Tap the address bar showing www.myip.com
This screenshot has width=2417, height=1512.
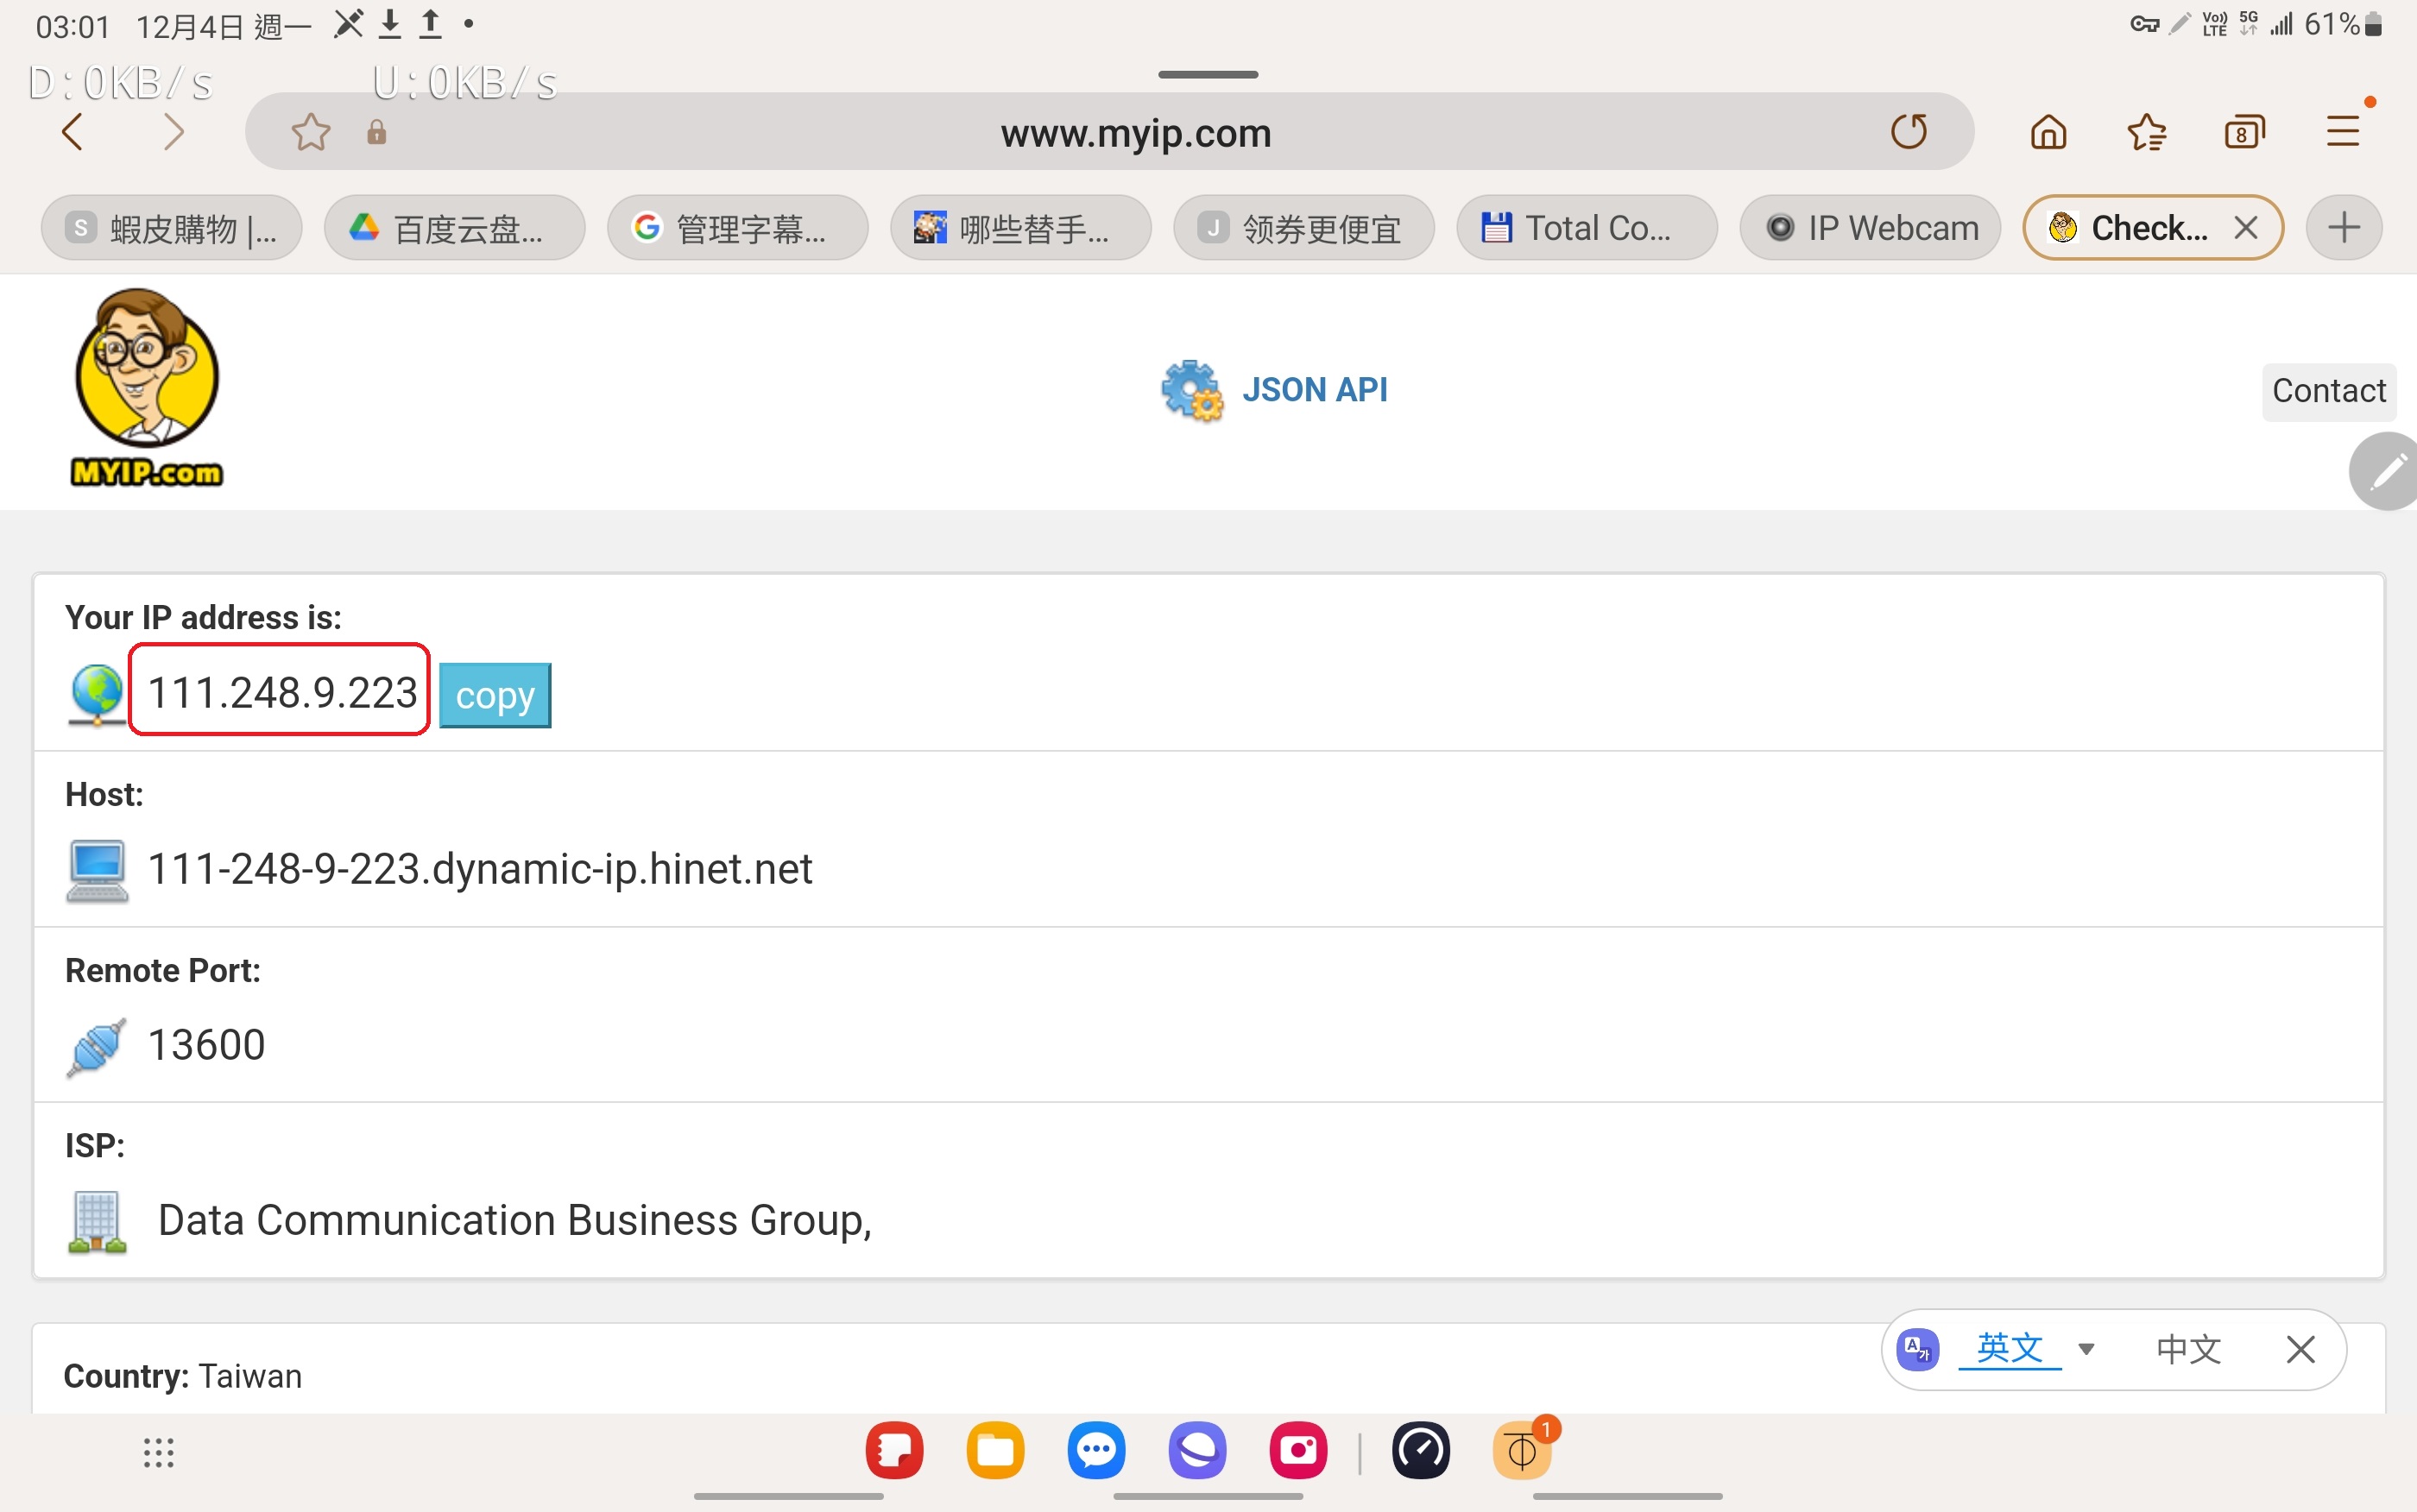click(x=1135, y=131)
